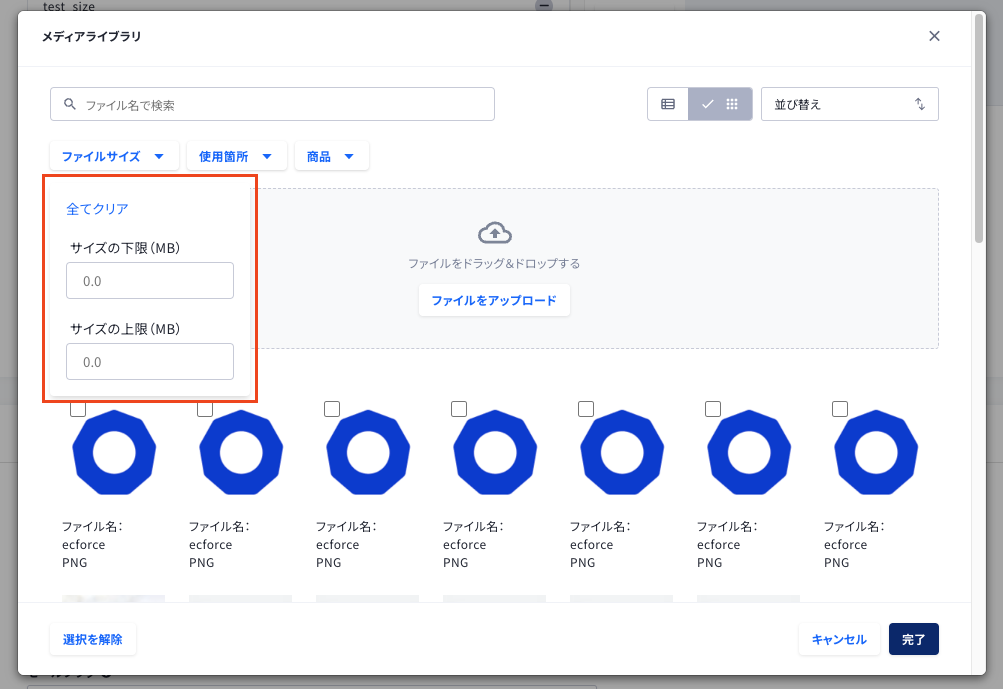Image resolution: width=1003 pixels, height=689 pixels.
Task: Open the 使用箇所 filter dropdown
Action: coord(236,156)
